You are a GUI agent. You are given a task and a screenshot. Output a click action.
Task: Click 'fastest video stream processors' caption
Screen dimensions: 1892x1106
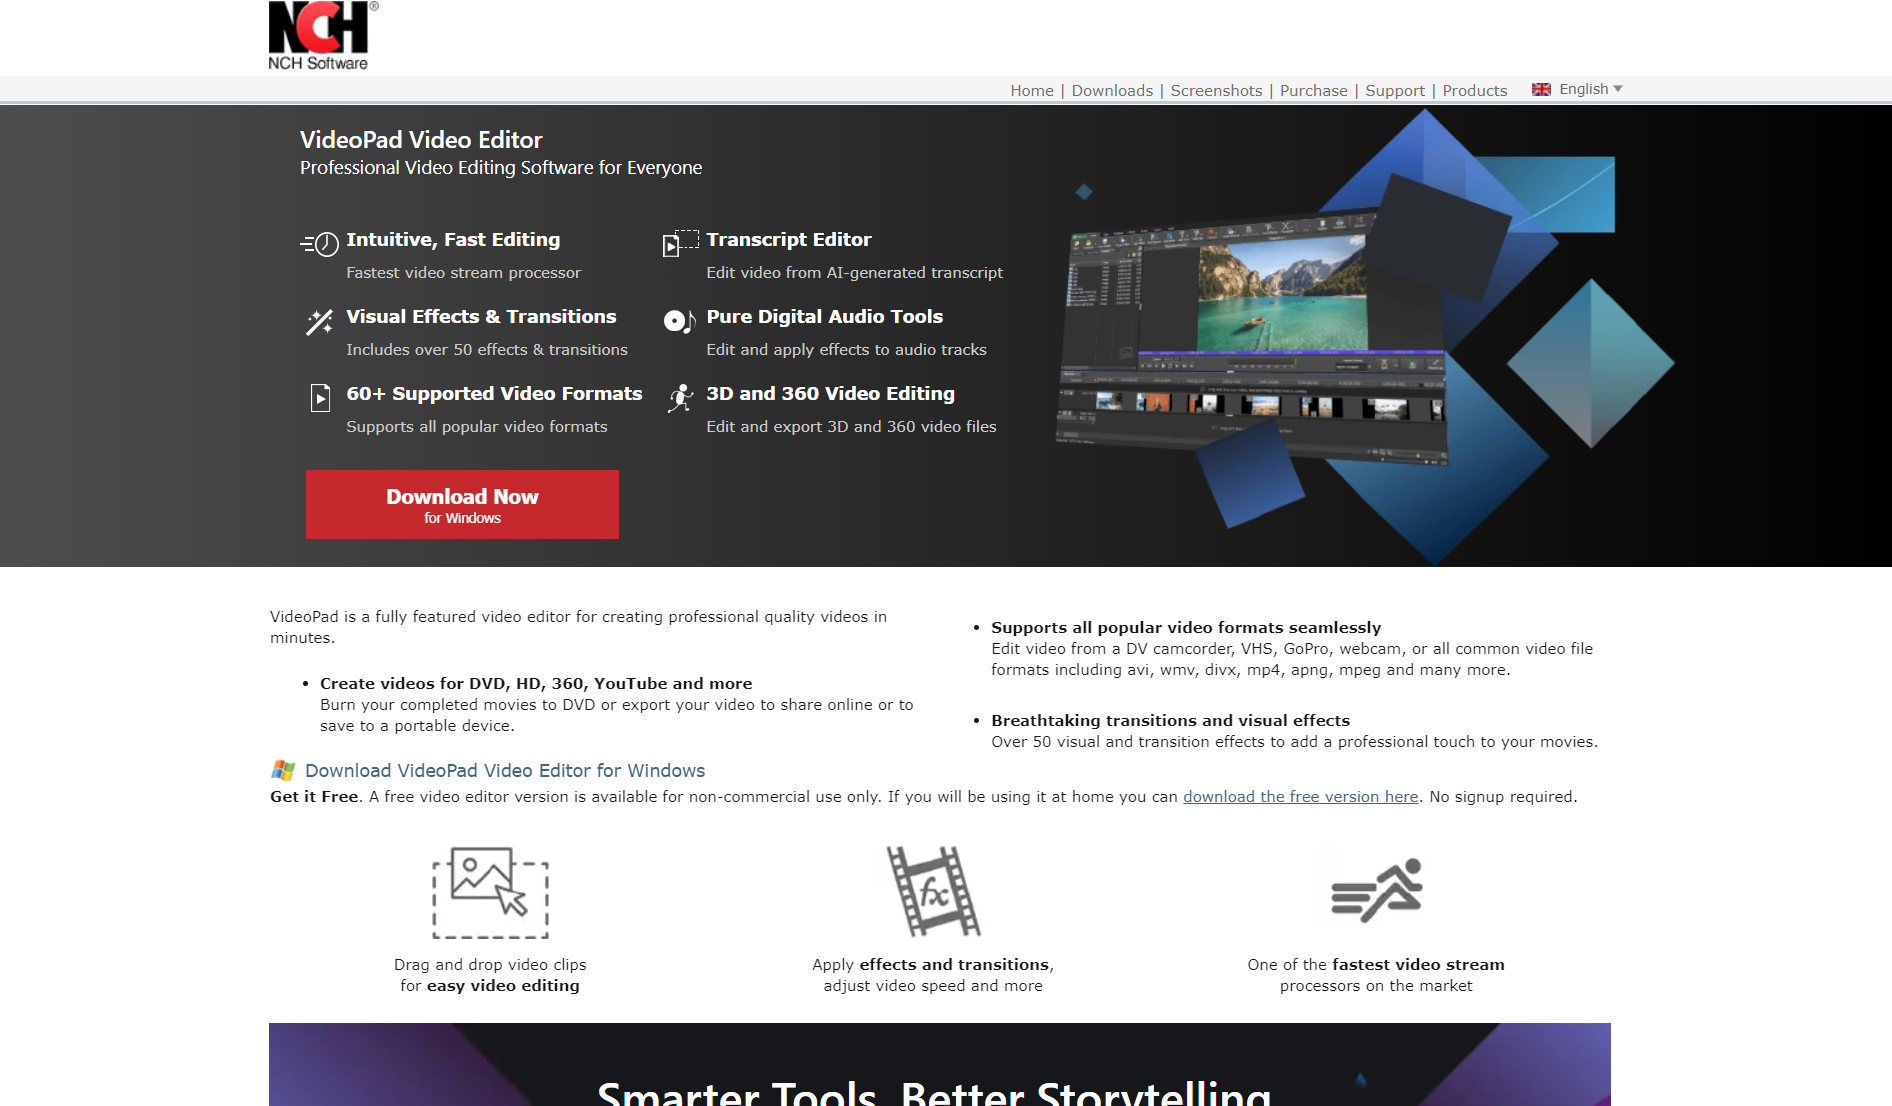coord(1376,975)
